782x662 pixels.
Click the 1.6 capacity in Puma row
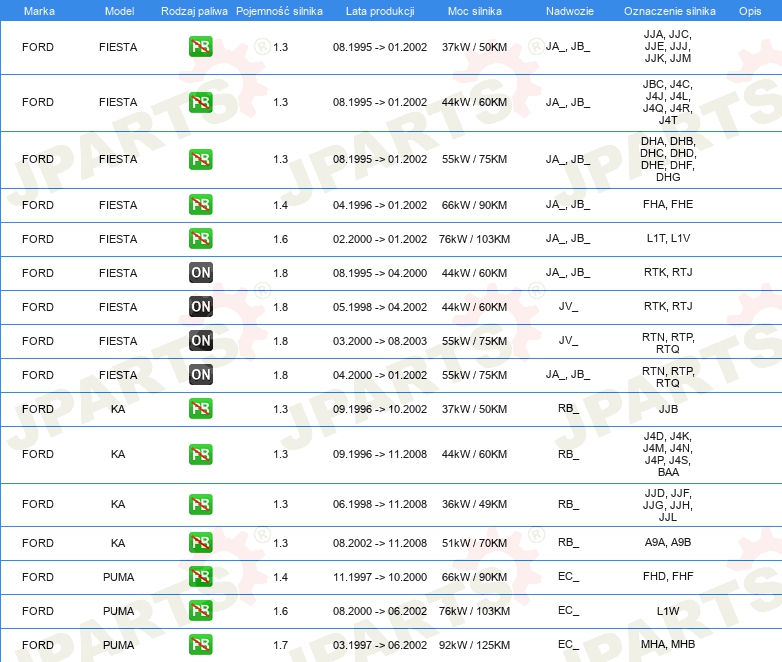pos(280,611)
